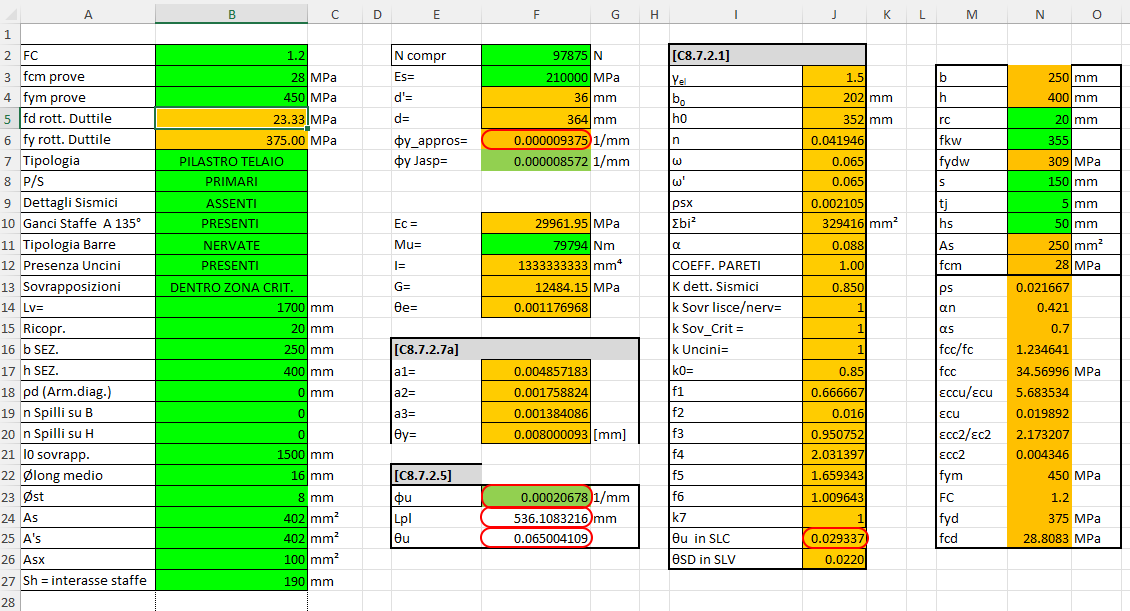Select the column N header

pos(1039,14)
